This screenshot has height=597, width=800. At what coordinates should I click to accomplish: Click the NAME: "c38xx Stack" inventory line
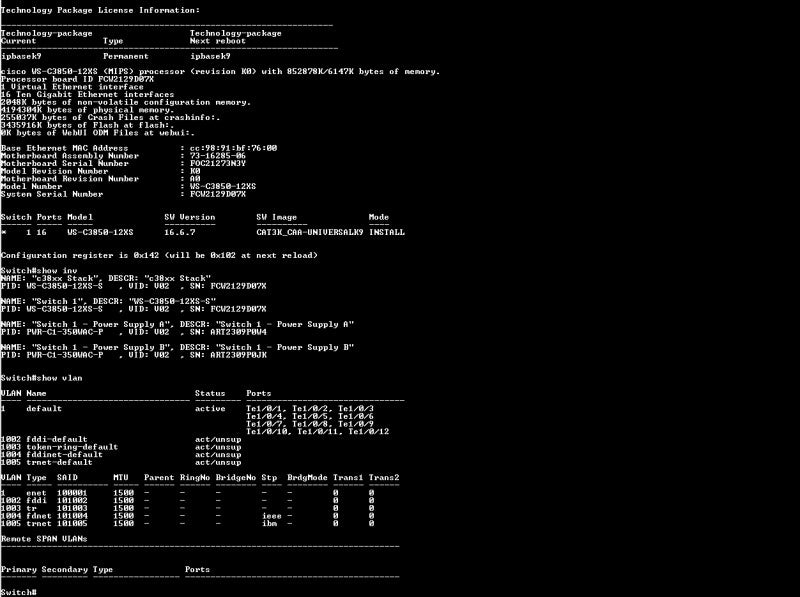pyautogui.click(x=105, y=278)
